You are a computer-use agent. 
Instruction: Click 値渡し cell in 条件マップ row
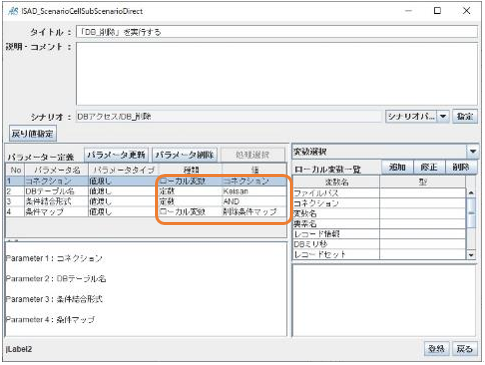click(x=124, y=211)
